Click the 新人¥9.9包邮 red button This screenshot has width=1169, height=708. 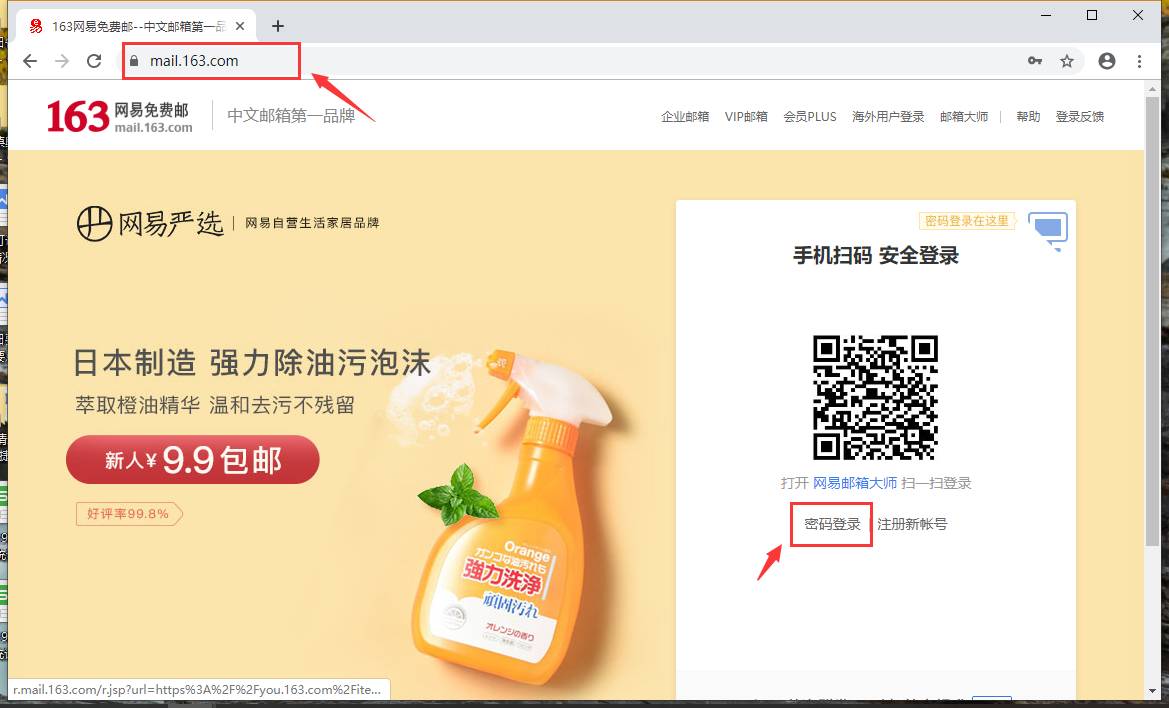click(x=193, y=460)
